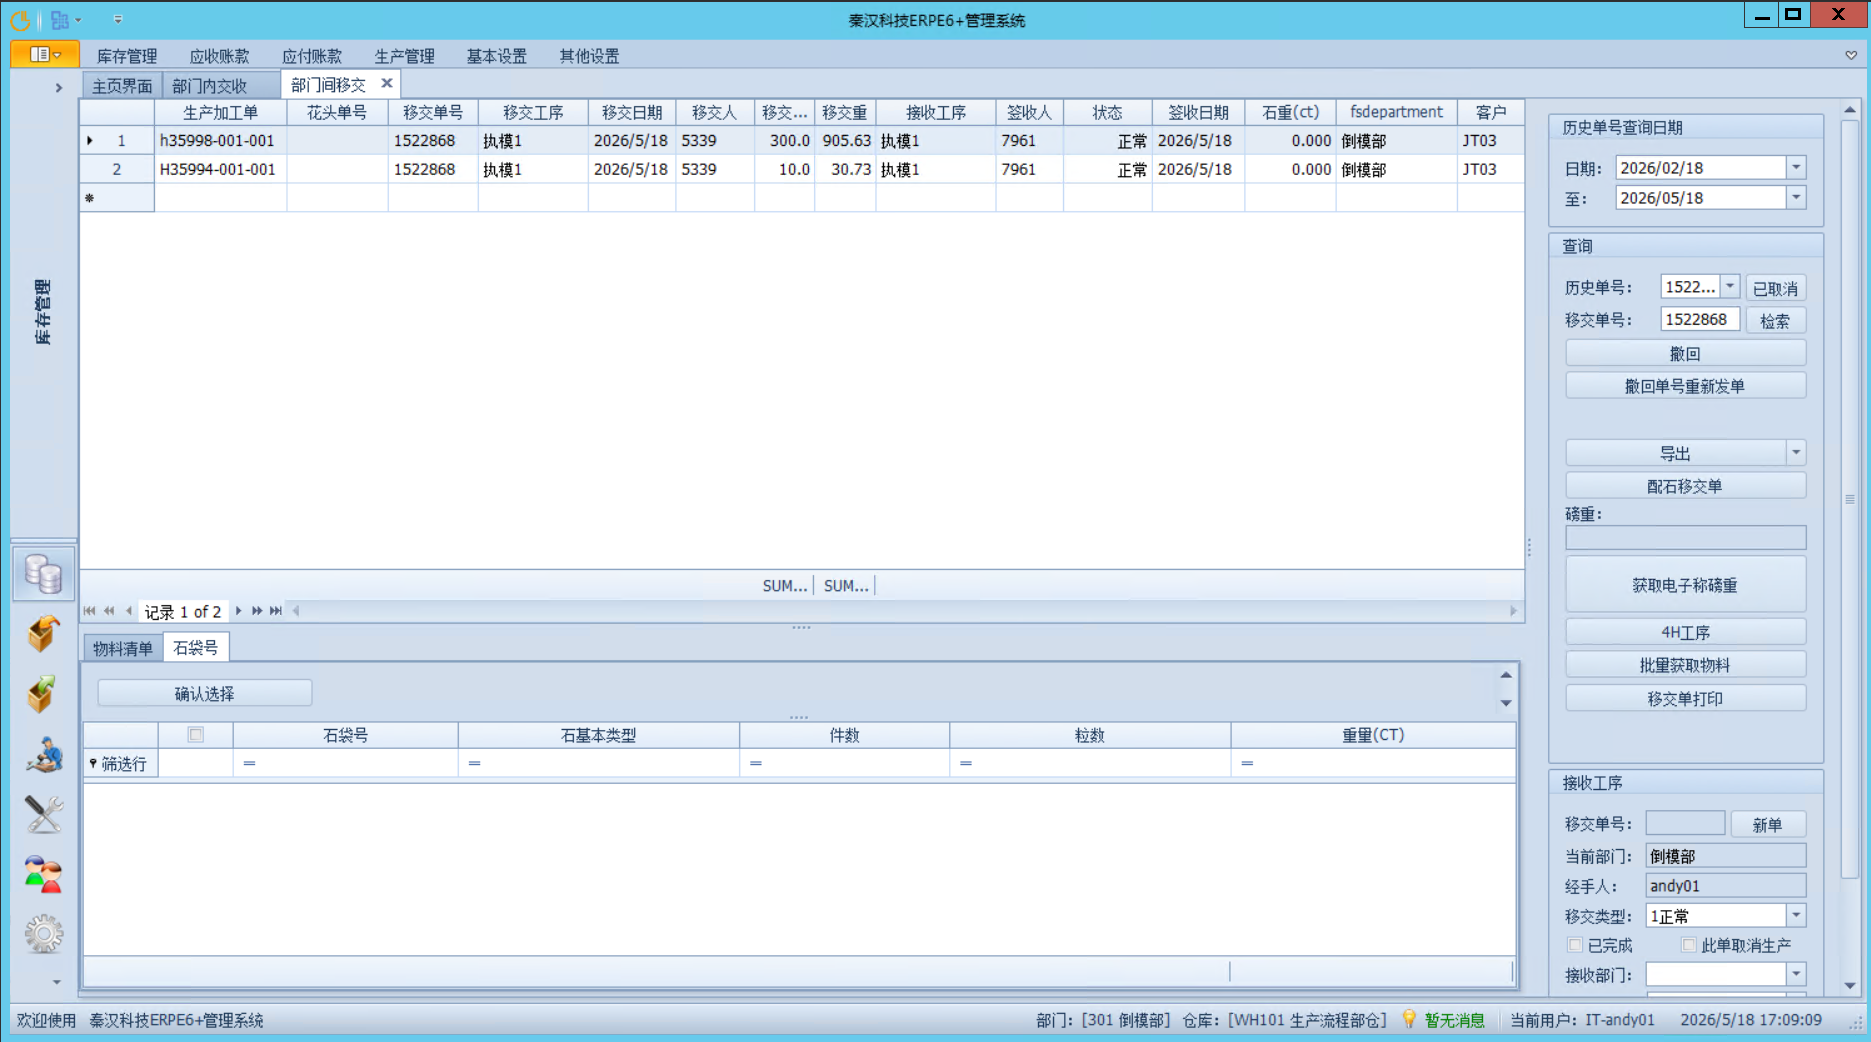Click the 4H工序 button
The width and height of the screenshot is (1871, 1042).
point(1685,632)
